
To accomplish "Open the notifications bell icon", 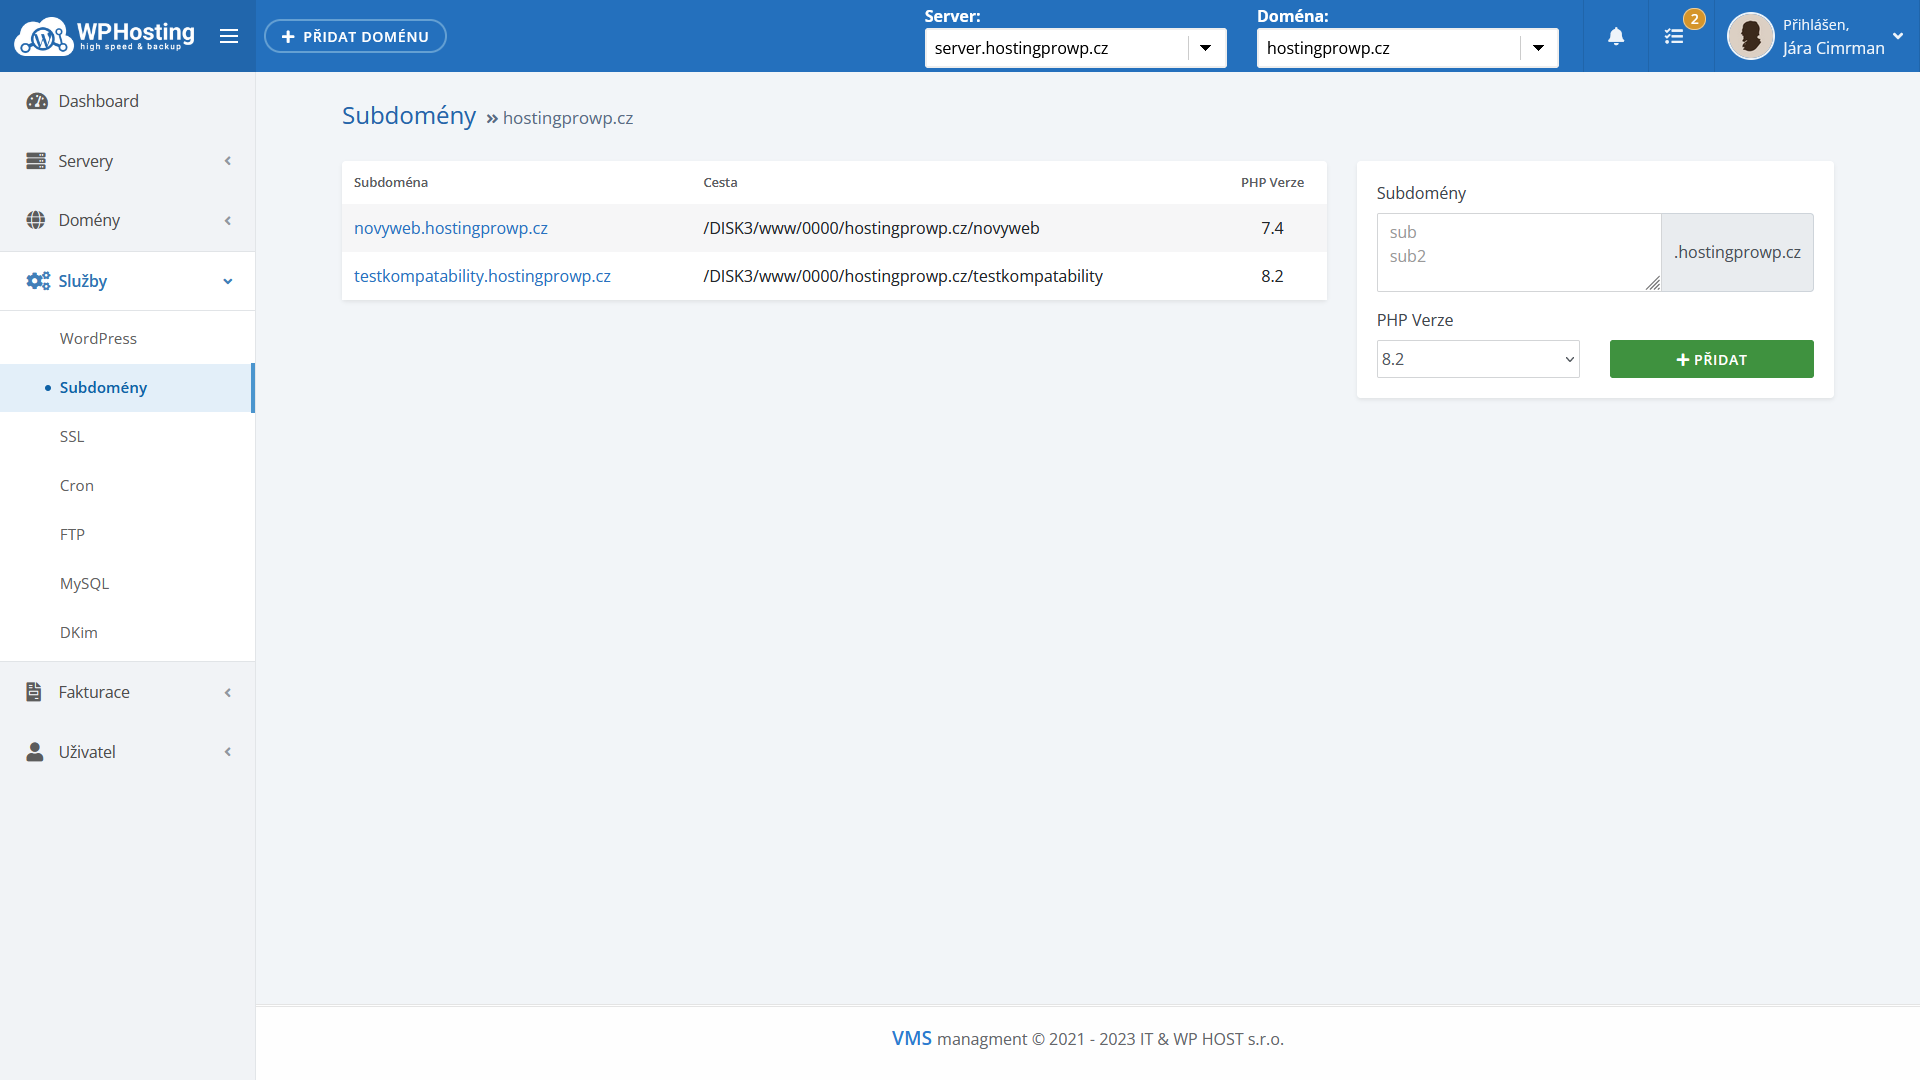I will point(1616,37).
